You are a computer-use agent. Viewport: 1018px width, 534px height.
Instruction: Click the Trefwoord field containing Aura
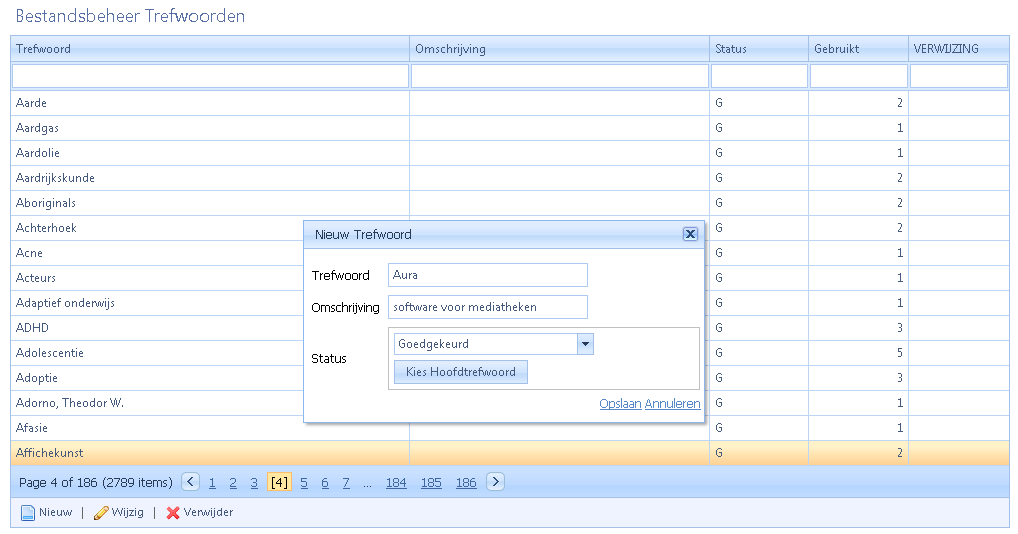pyautogui.click(x=488, y=276)
